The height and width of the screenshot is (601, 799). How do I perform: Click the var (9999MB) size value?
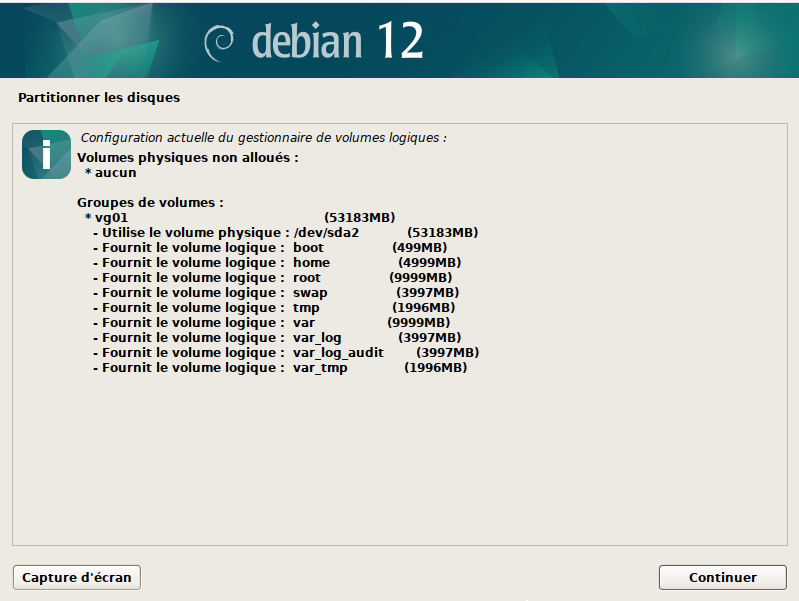point(419,323)
